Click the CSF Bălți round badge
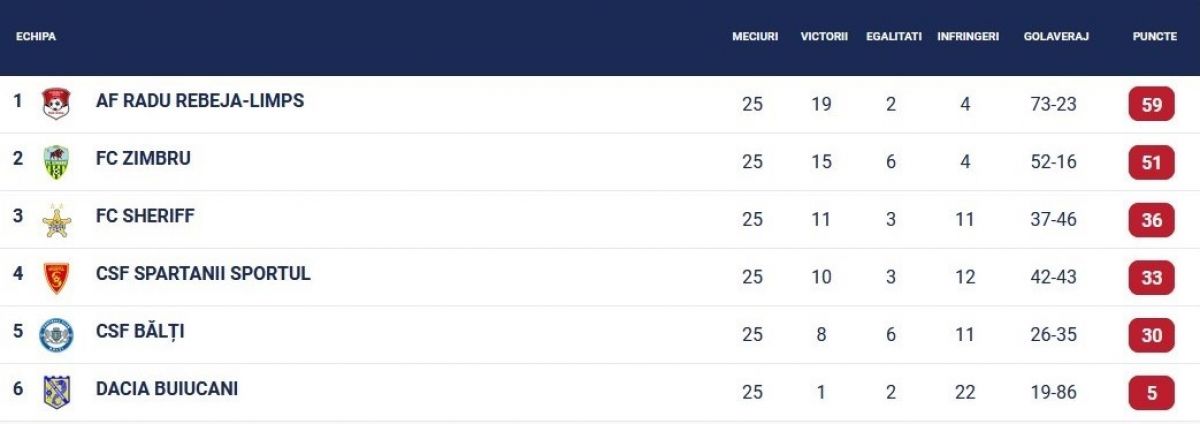The image size is (1200, 424). tap(56, 335)
